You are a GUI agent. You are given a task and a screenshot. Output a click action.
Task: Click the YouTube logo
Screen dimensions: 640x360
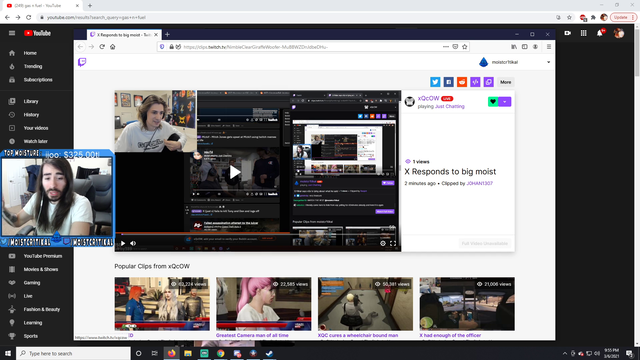coord(37,33)
